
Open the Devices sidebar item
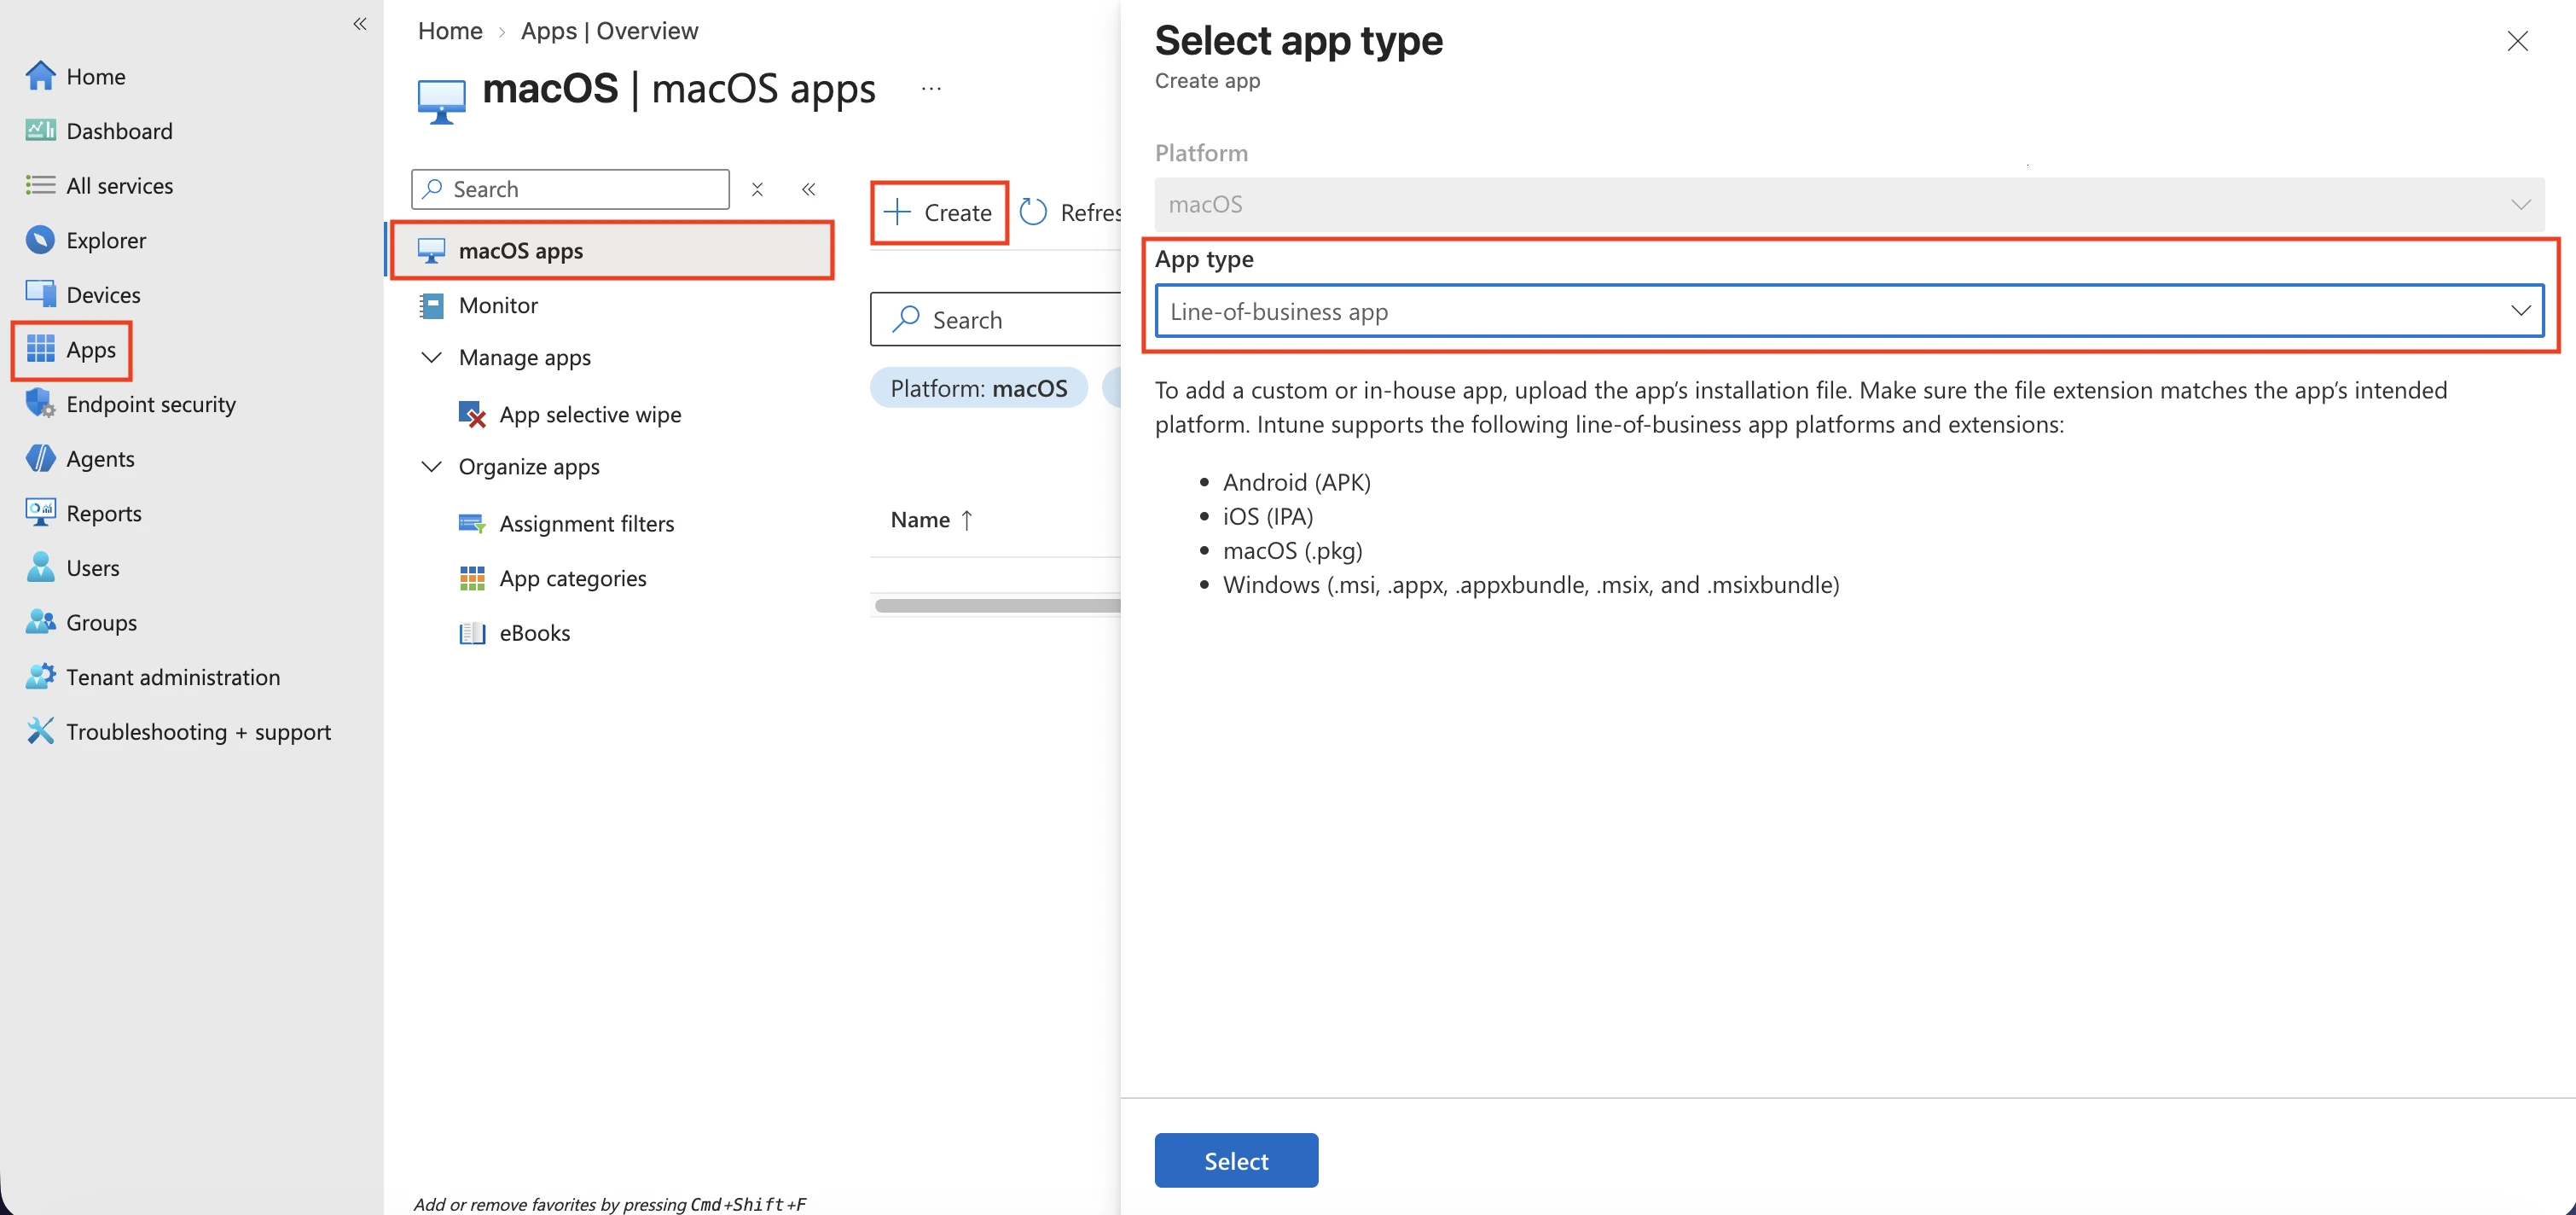(x=83, y=294)
